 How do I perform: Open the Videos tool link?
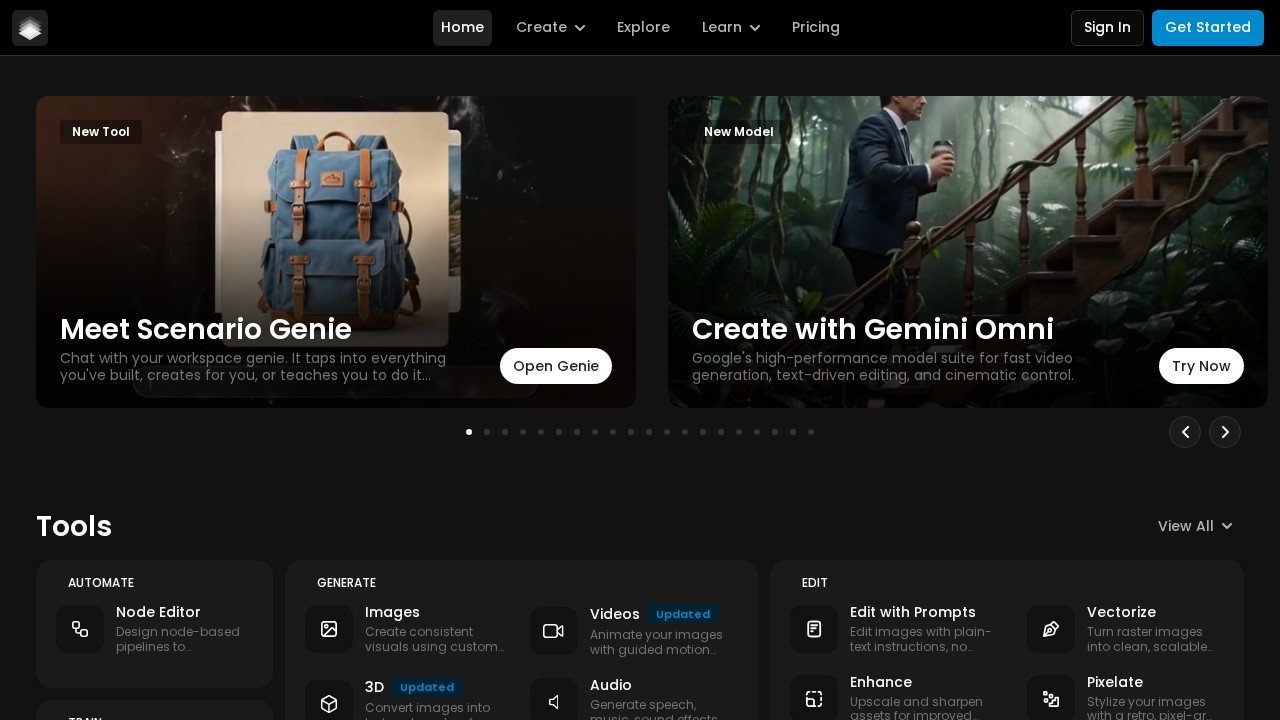point(614,614)
